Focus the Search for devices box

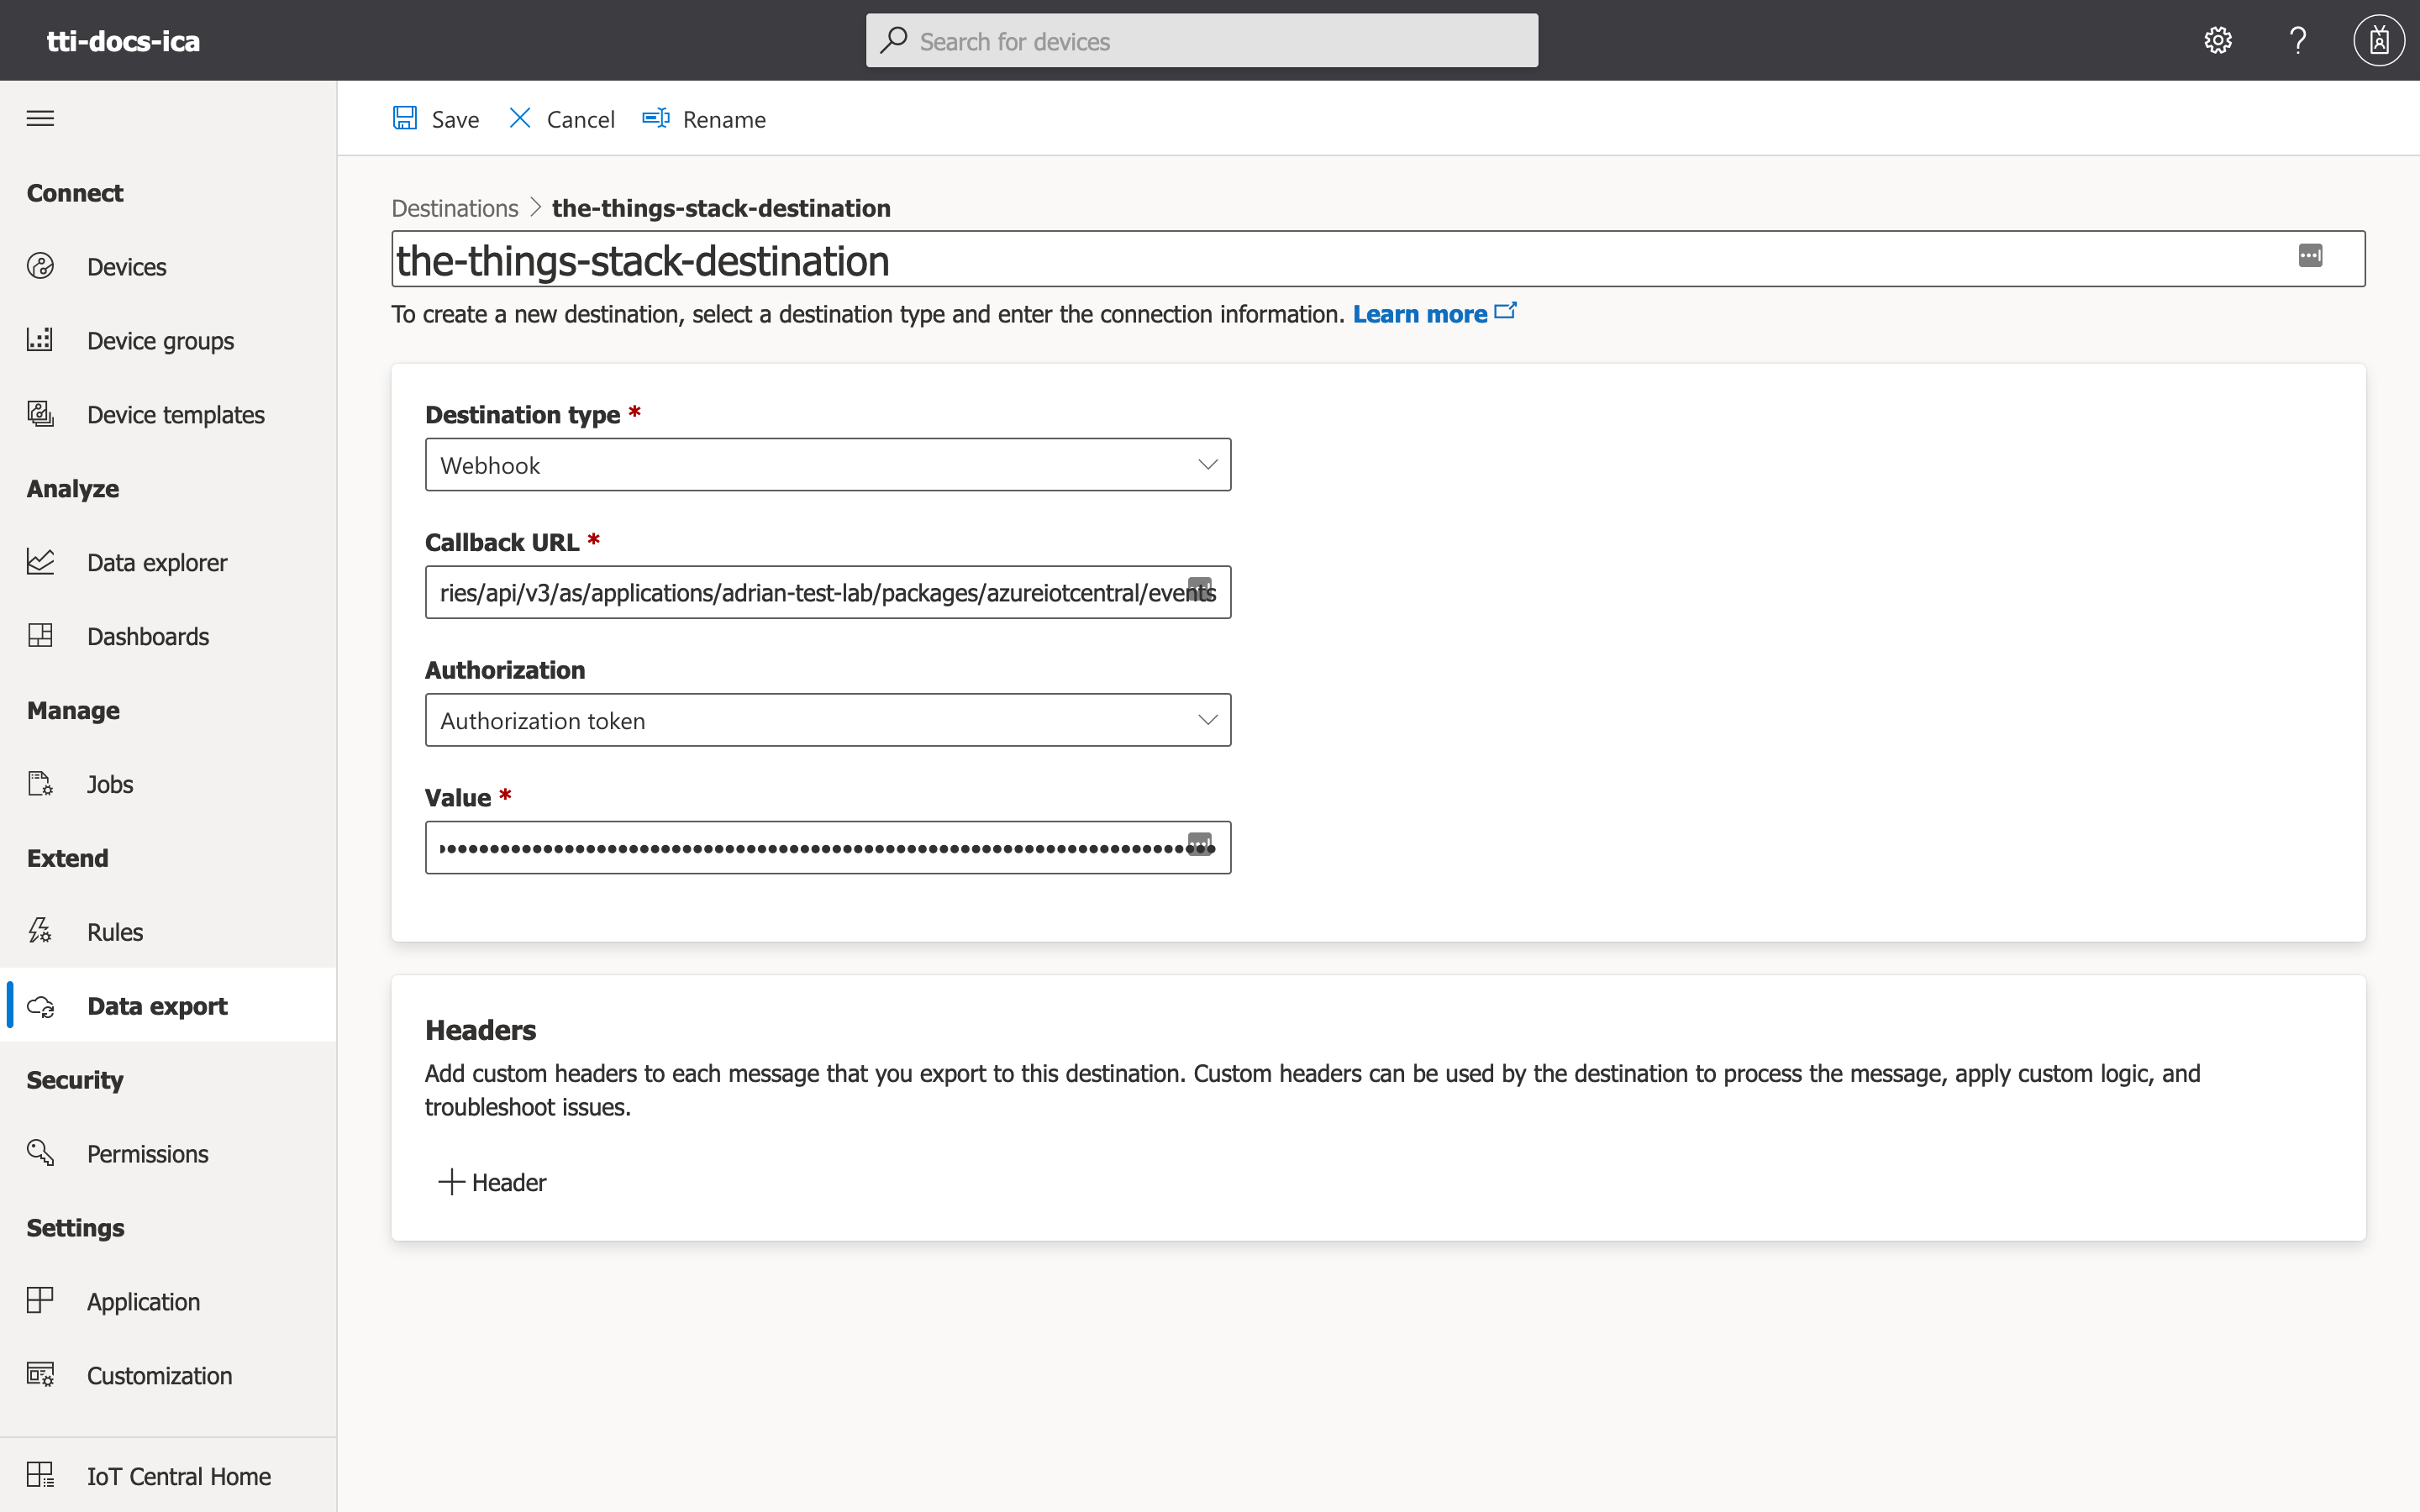(1200, 41)
